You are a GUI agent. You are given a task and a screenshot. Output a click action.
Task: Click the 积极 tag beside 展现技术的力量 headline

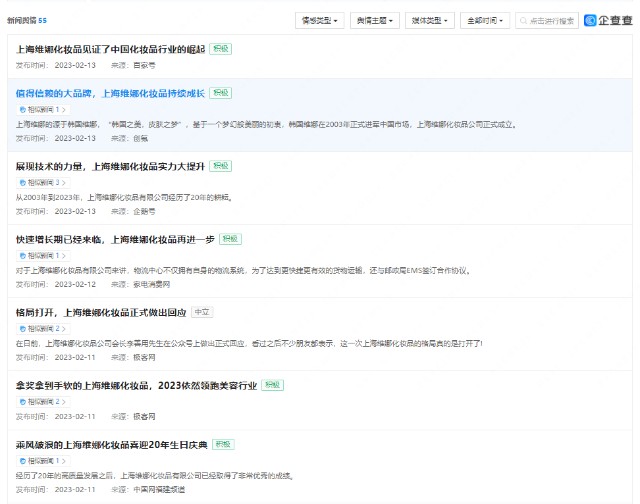coord(221,166)
